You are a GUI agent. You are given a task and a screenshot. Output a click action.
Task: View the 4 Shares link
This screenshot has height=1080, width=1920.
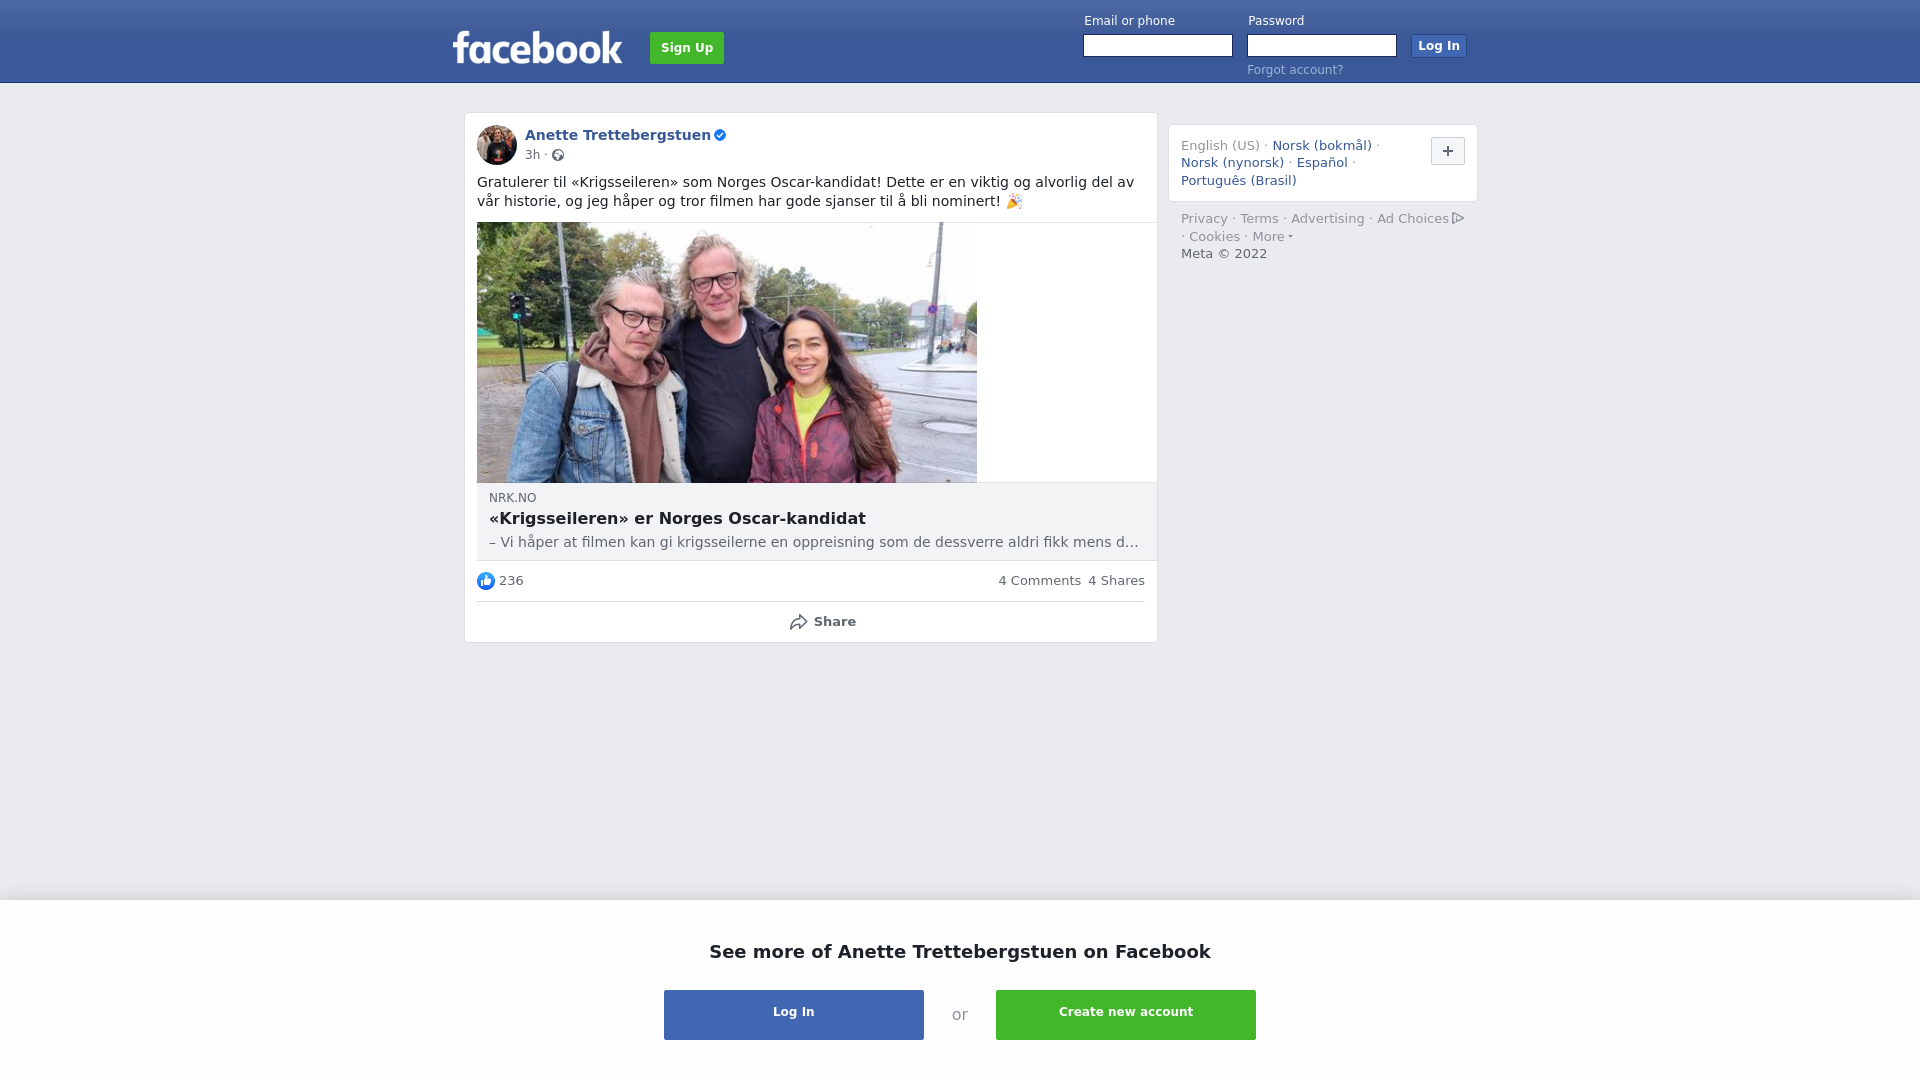[1116, 581]
